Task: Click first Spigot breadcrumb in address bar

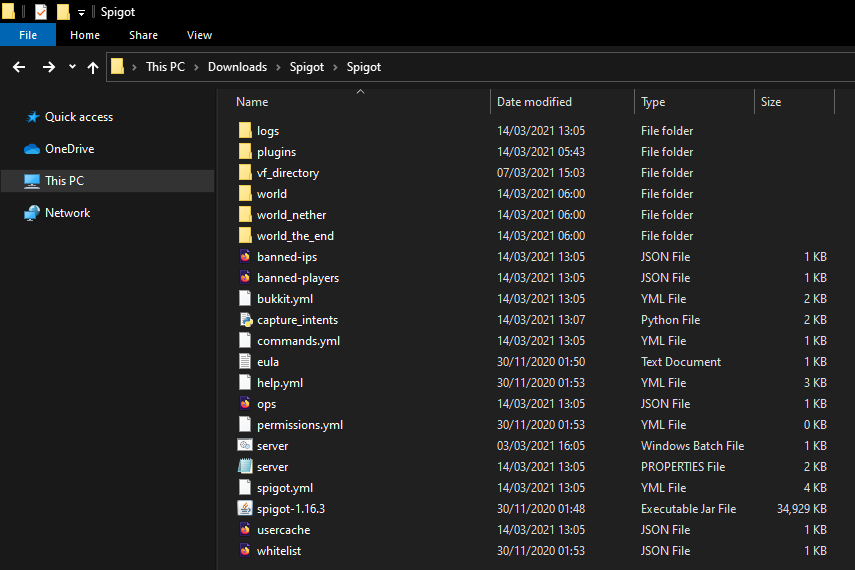Action: tap(306, 67)
